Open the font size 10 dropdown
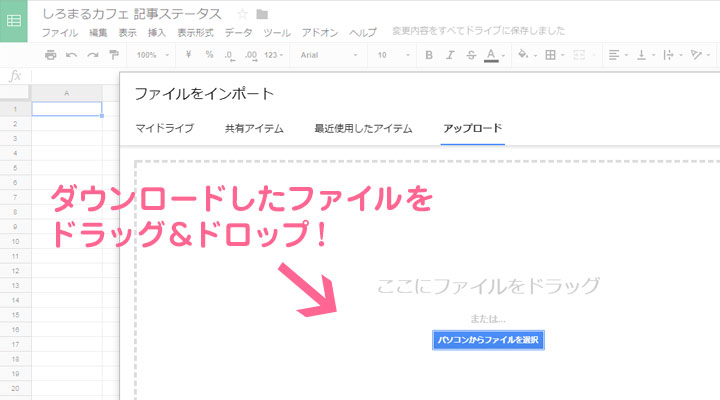 [x=393, y=55]
